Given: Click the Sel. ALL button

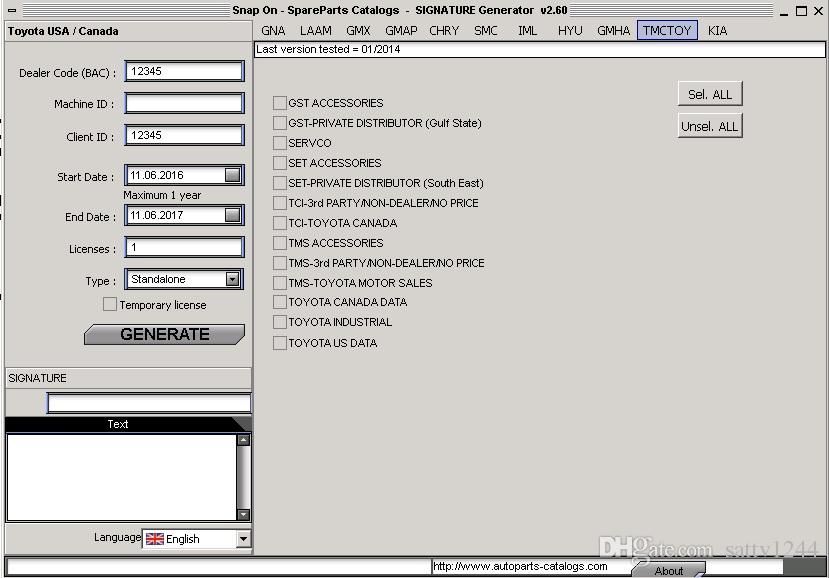Looking at the screenshot, I should pos(710,94).
